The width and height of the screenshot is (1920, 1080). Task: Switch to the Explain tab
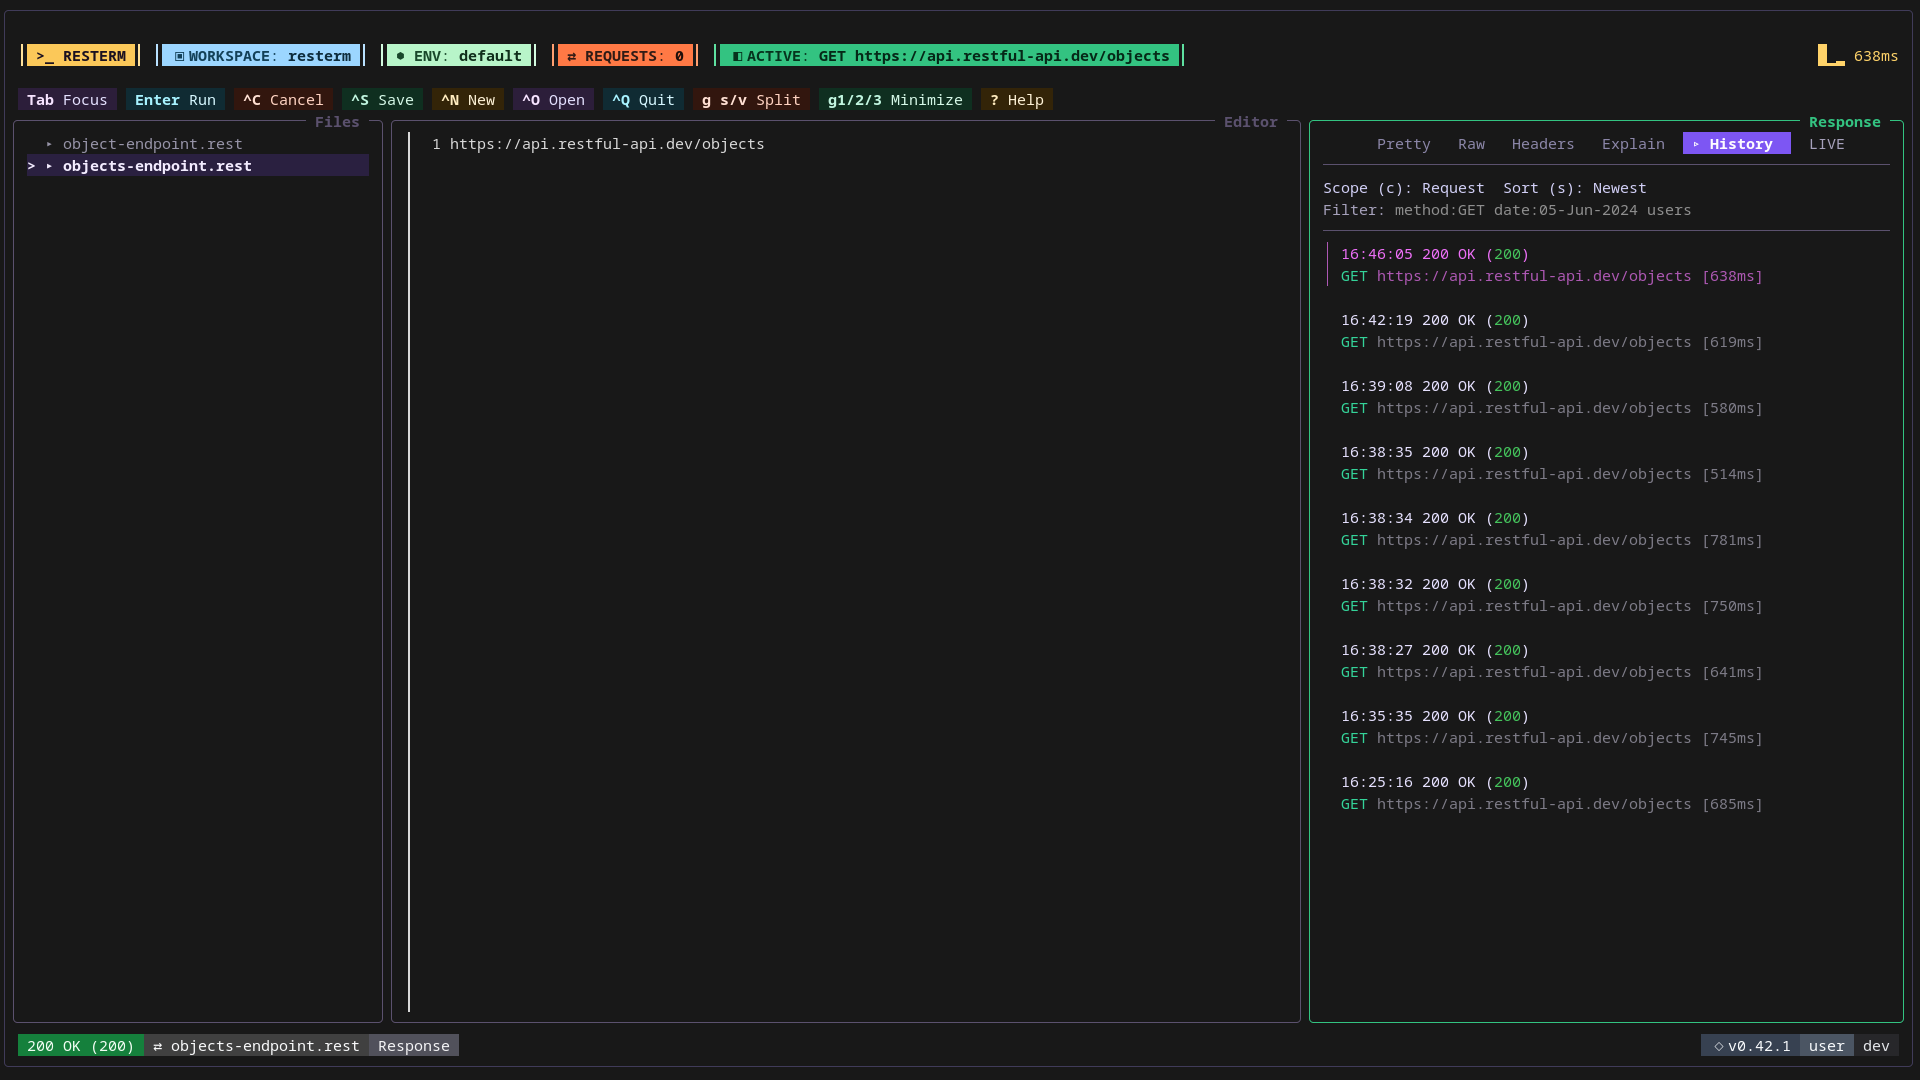coord(1633,144)
